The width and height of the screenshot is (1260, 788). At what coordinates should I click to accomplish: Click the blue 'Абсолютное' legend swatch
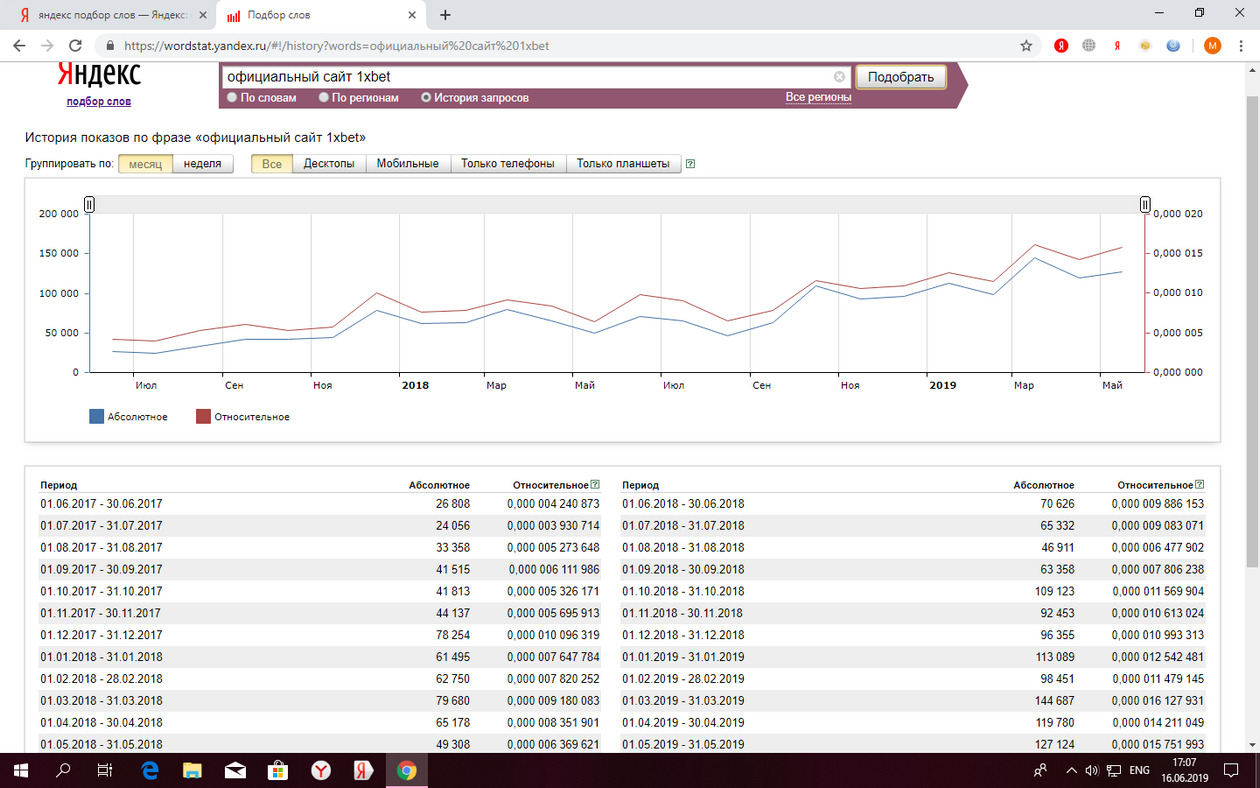click(x=97, y=416)
